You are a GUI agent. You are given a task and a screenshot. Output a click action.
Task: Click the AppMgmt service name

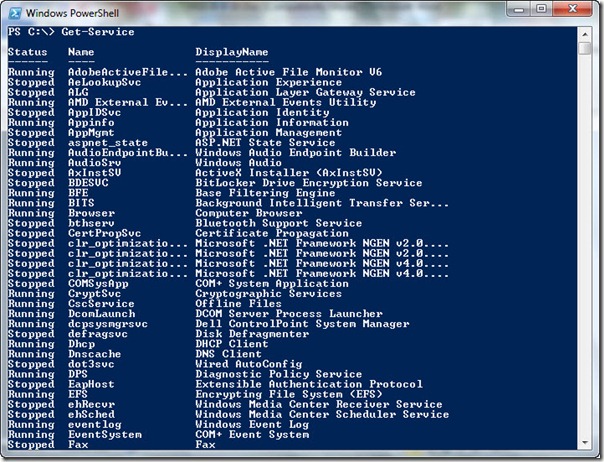[91, 133]
